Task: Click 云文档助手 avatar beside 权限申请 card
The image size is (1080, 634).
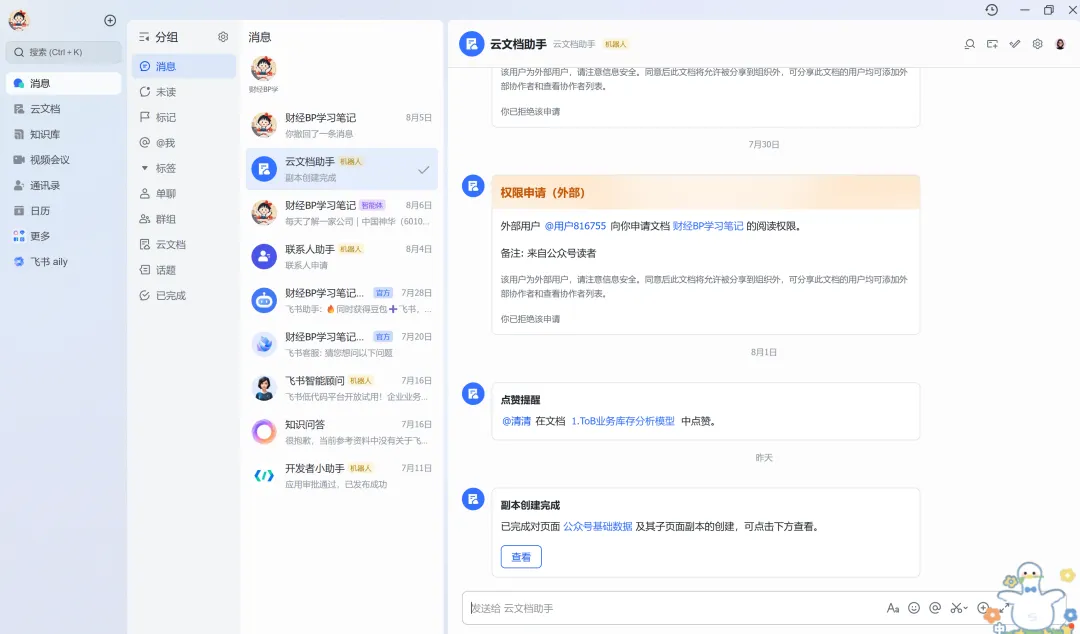Action: [x=473, y=186]
